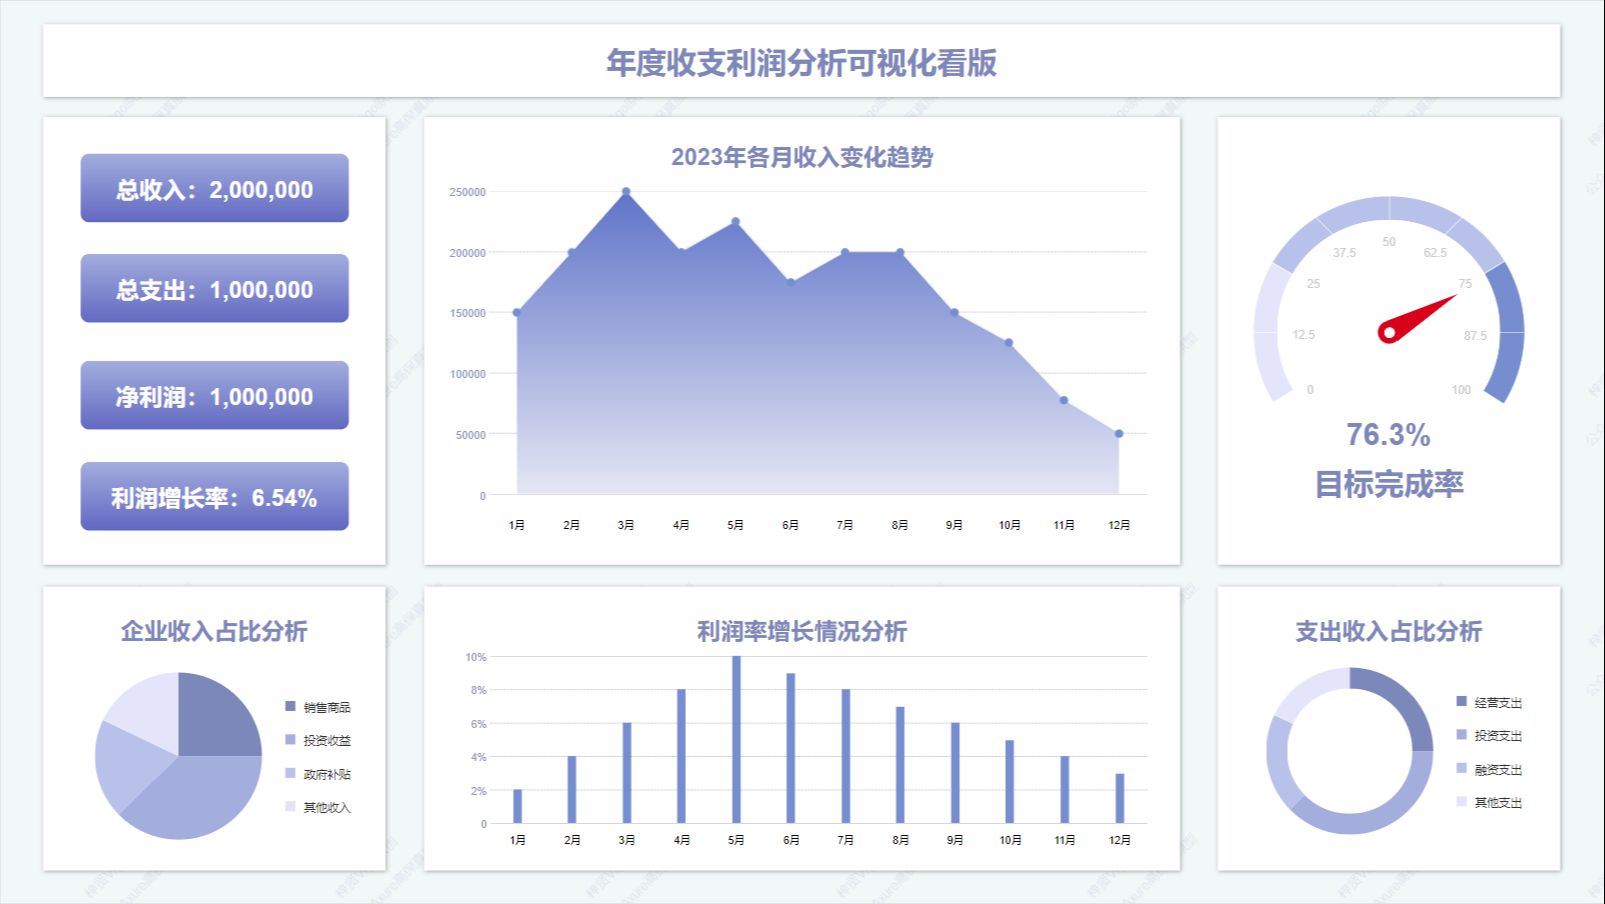Click the 利润率增长情况分析 chart title
This screenshot has height=904, width=1605.
point(802,631)
